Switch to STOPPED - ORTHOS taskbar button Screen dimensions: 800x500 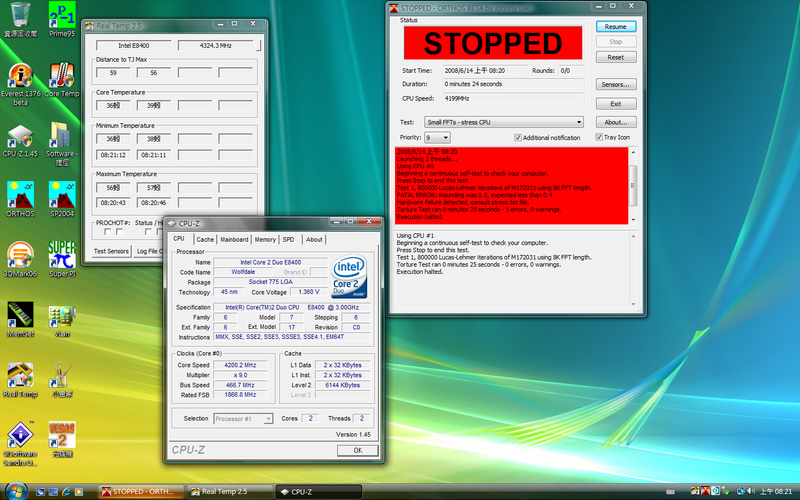pyautogui.click(x=140, y=492)
